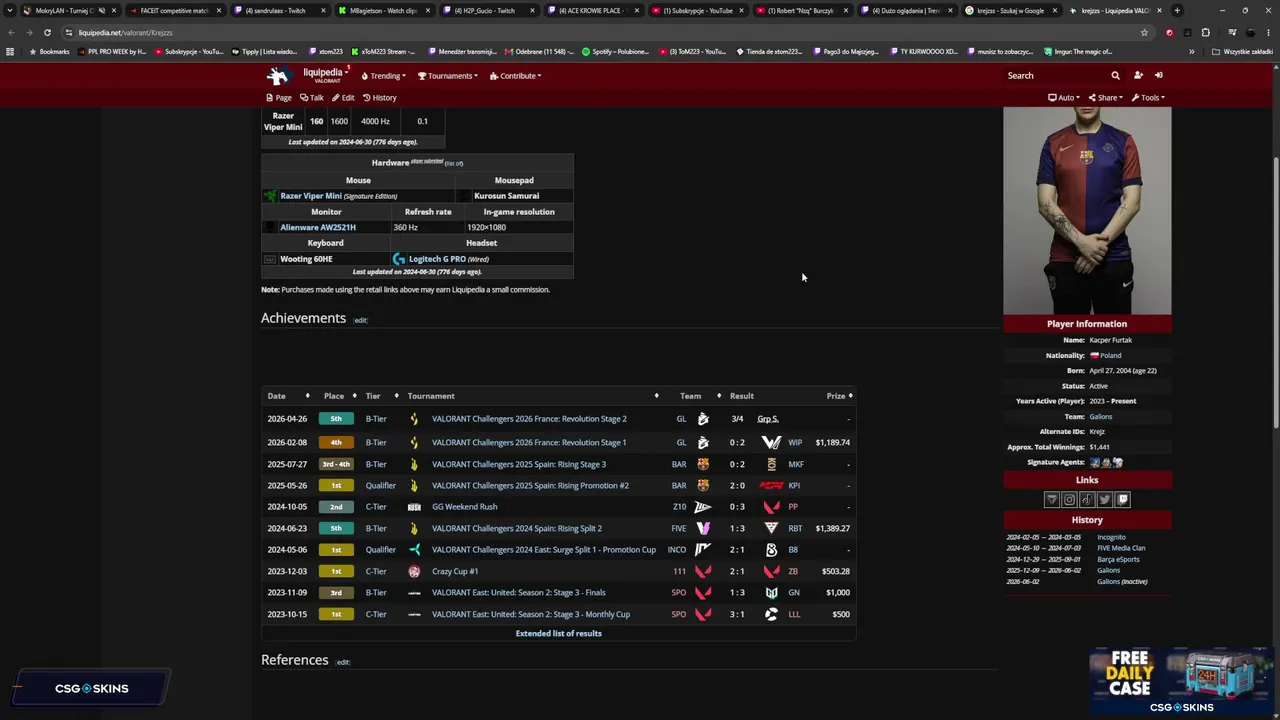This screenshot has width=1280, height=720.
Task: Open the Twitter link icon
Action: (x=1105, y=500)
